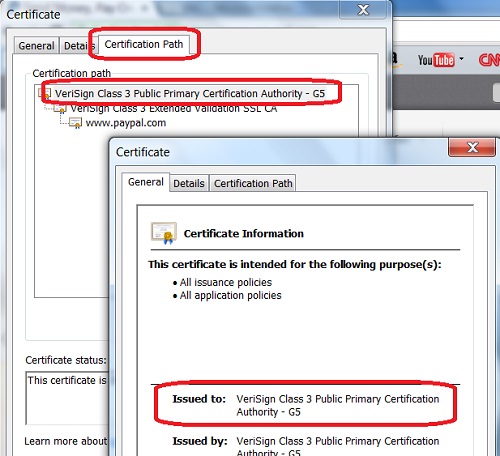The width and height of the screenshot is (500, 456).
Task: Select VeriSign Class 3 Extended Validation SSL CA row
Action: (x=174, y=108)
